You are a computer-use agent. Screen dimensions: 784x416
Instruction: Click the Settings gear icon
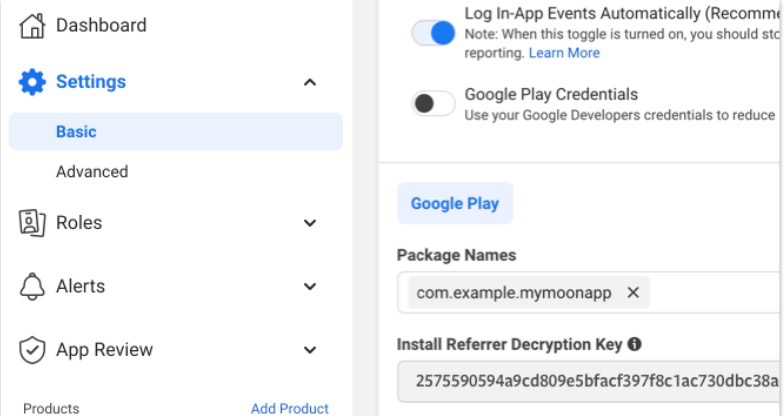[33, 82]
